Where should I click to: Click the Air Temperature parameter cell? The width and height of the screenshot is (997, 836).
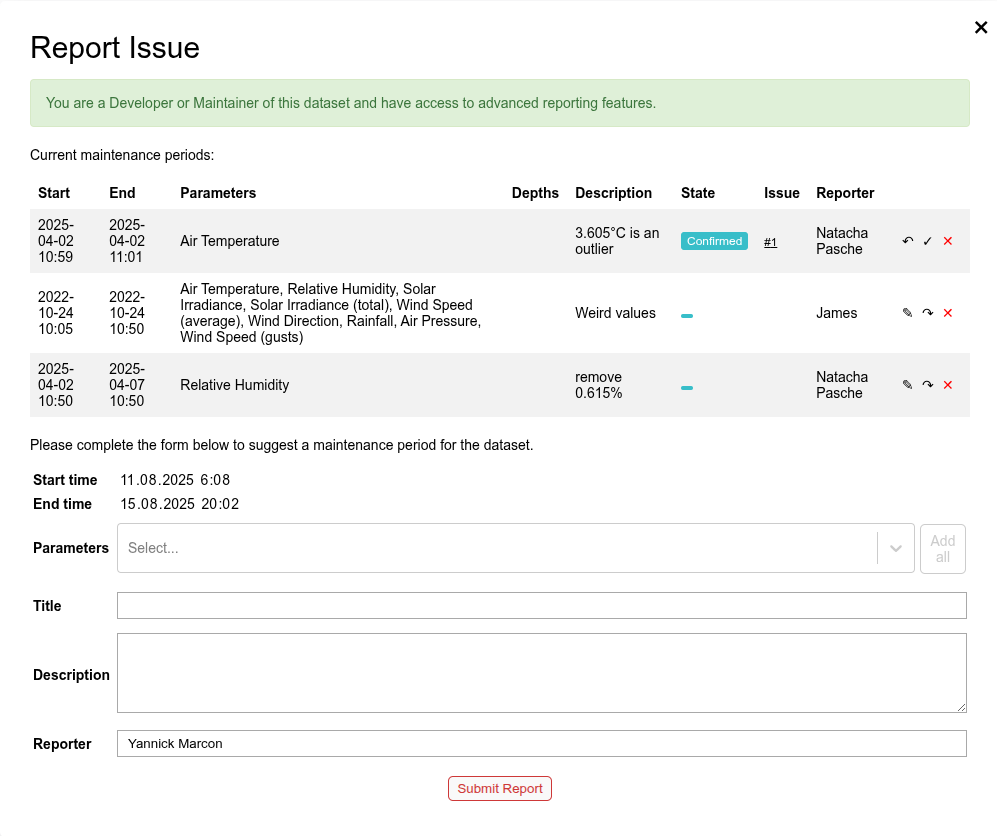tap(230, 241)
